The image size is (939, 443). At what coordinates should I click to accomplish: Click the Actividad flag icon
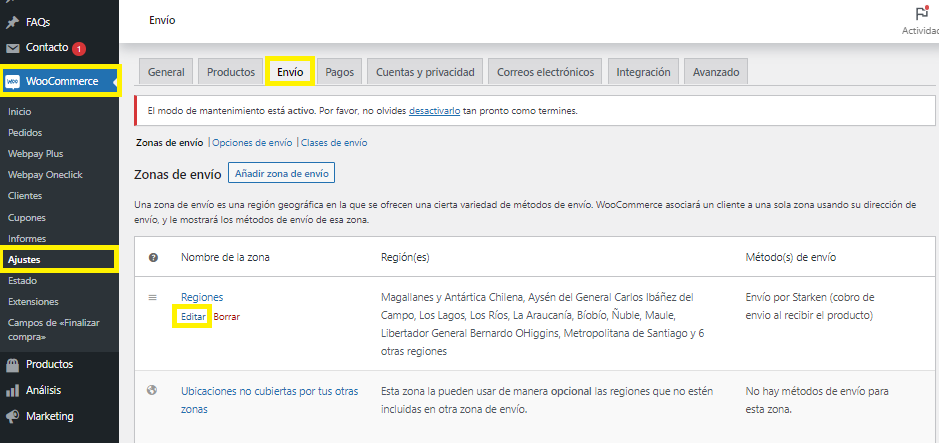click(x=921, y=14)
